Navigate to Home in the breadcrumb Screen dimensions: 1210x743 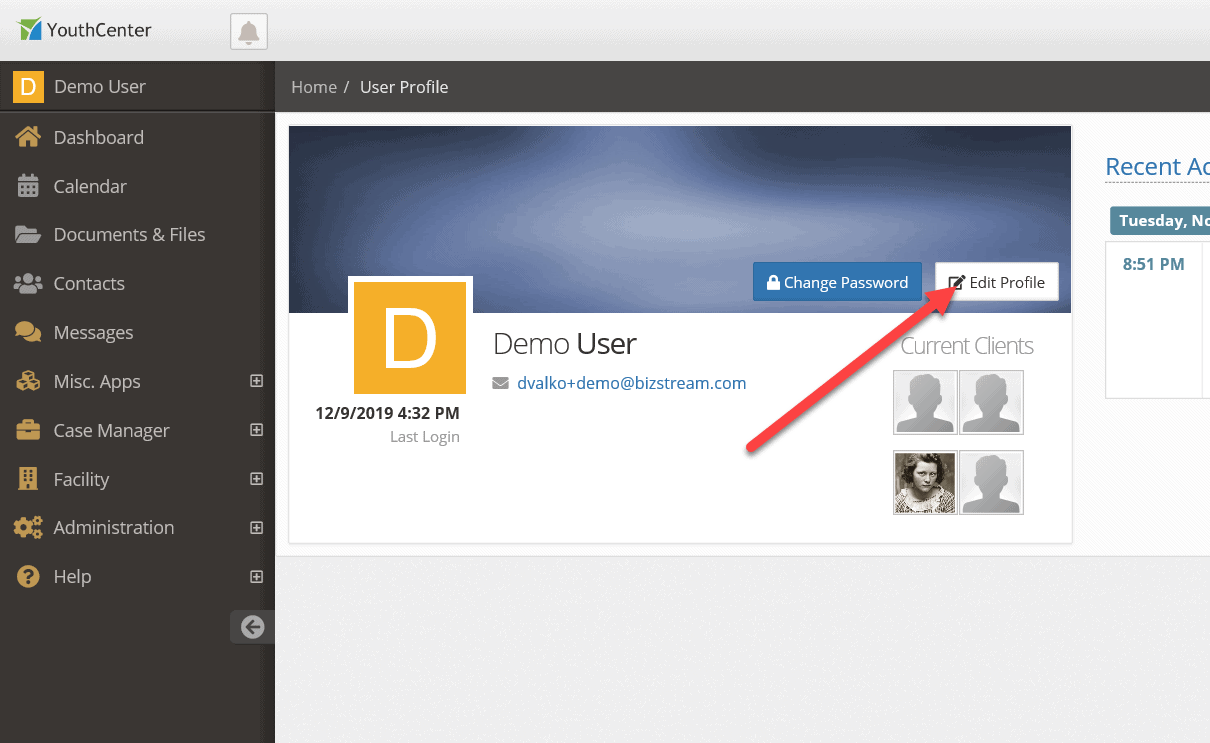click(x=314, y=87)
